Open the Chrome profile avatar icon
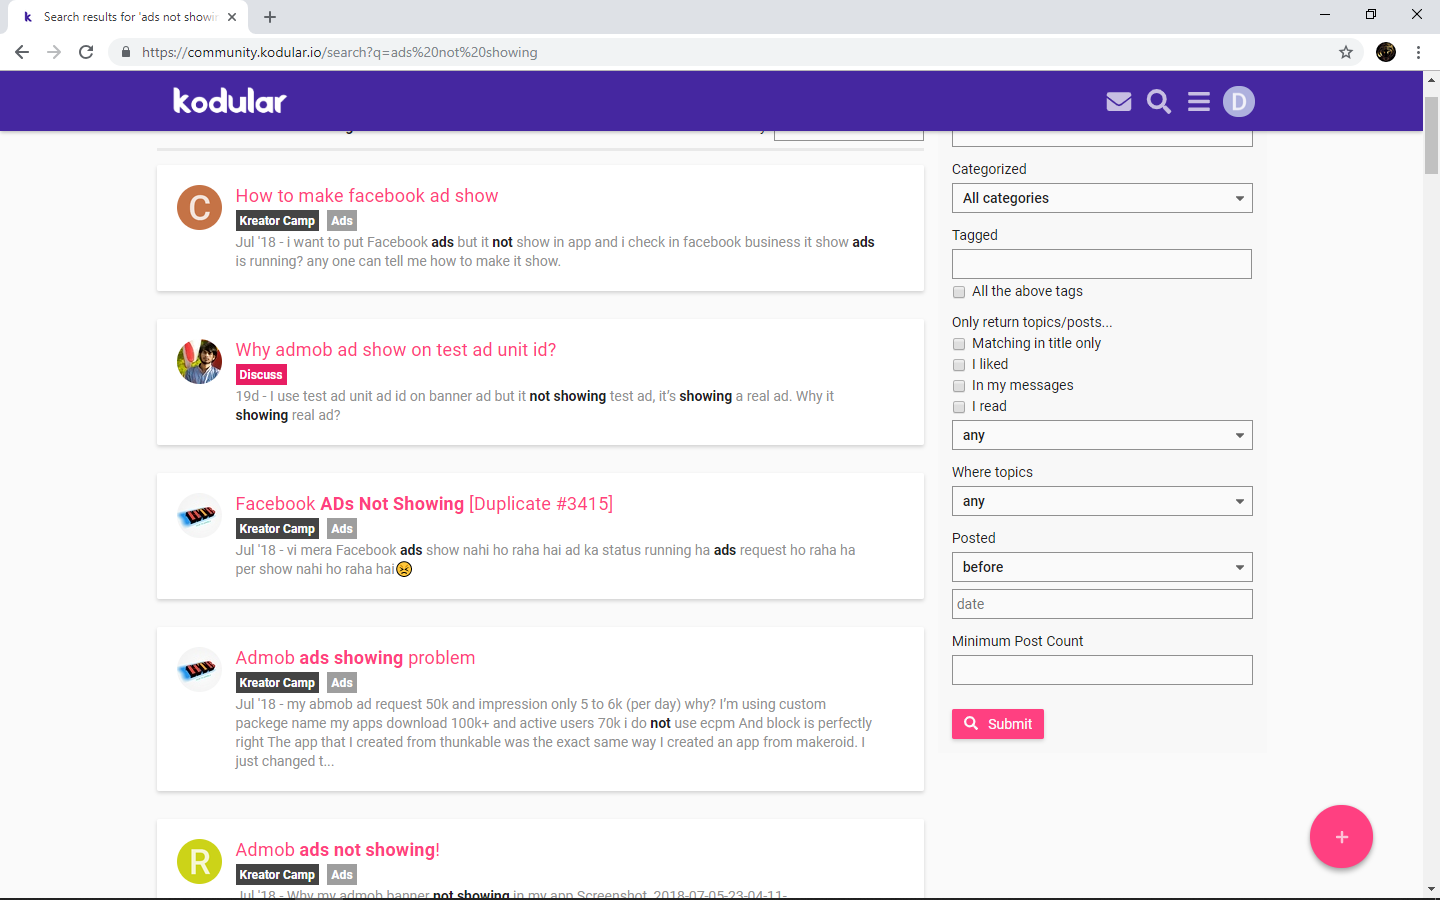Screen dimensions: 1440x900 [1385, 52]
